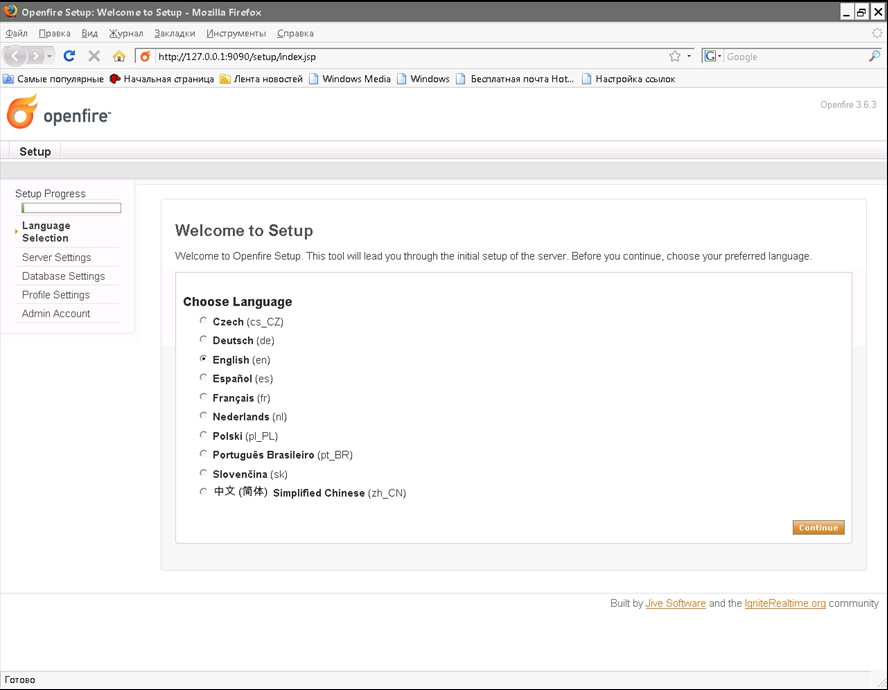Open the Лента новостей bookmark folder
This screenshot has height=690, width=888.
pos(261,79)
